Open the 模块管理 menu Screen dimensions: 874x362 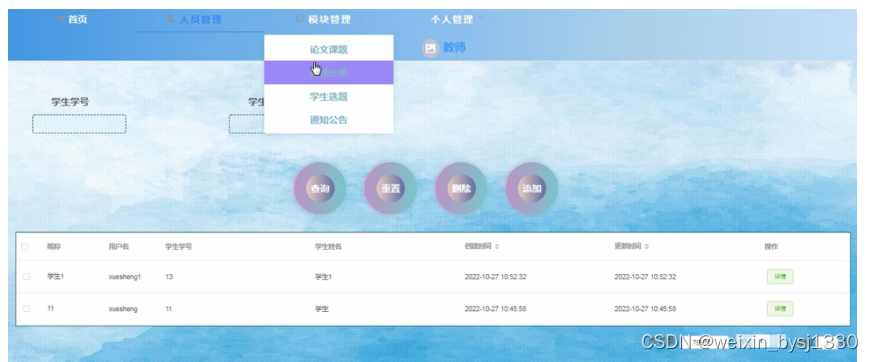(329, 20)
